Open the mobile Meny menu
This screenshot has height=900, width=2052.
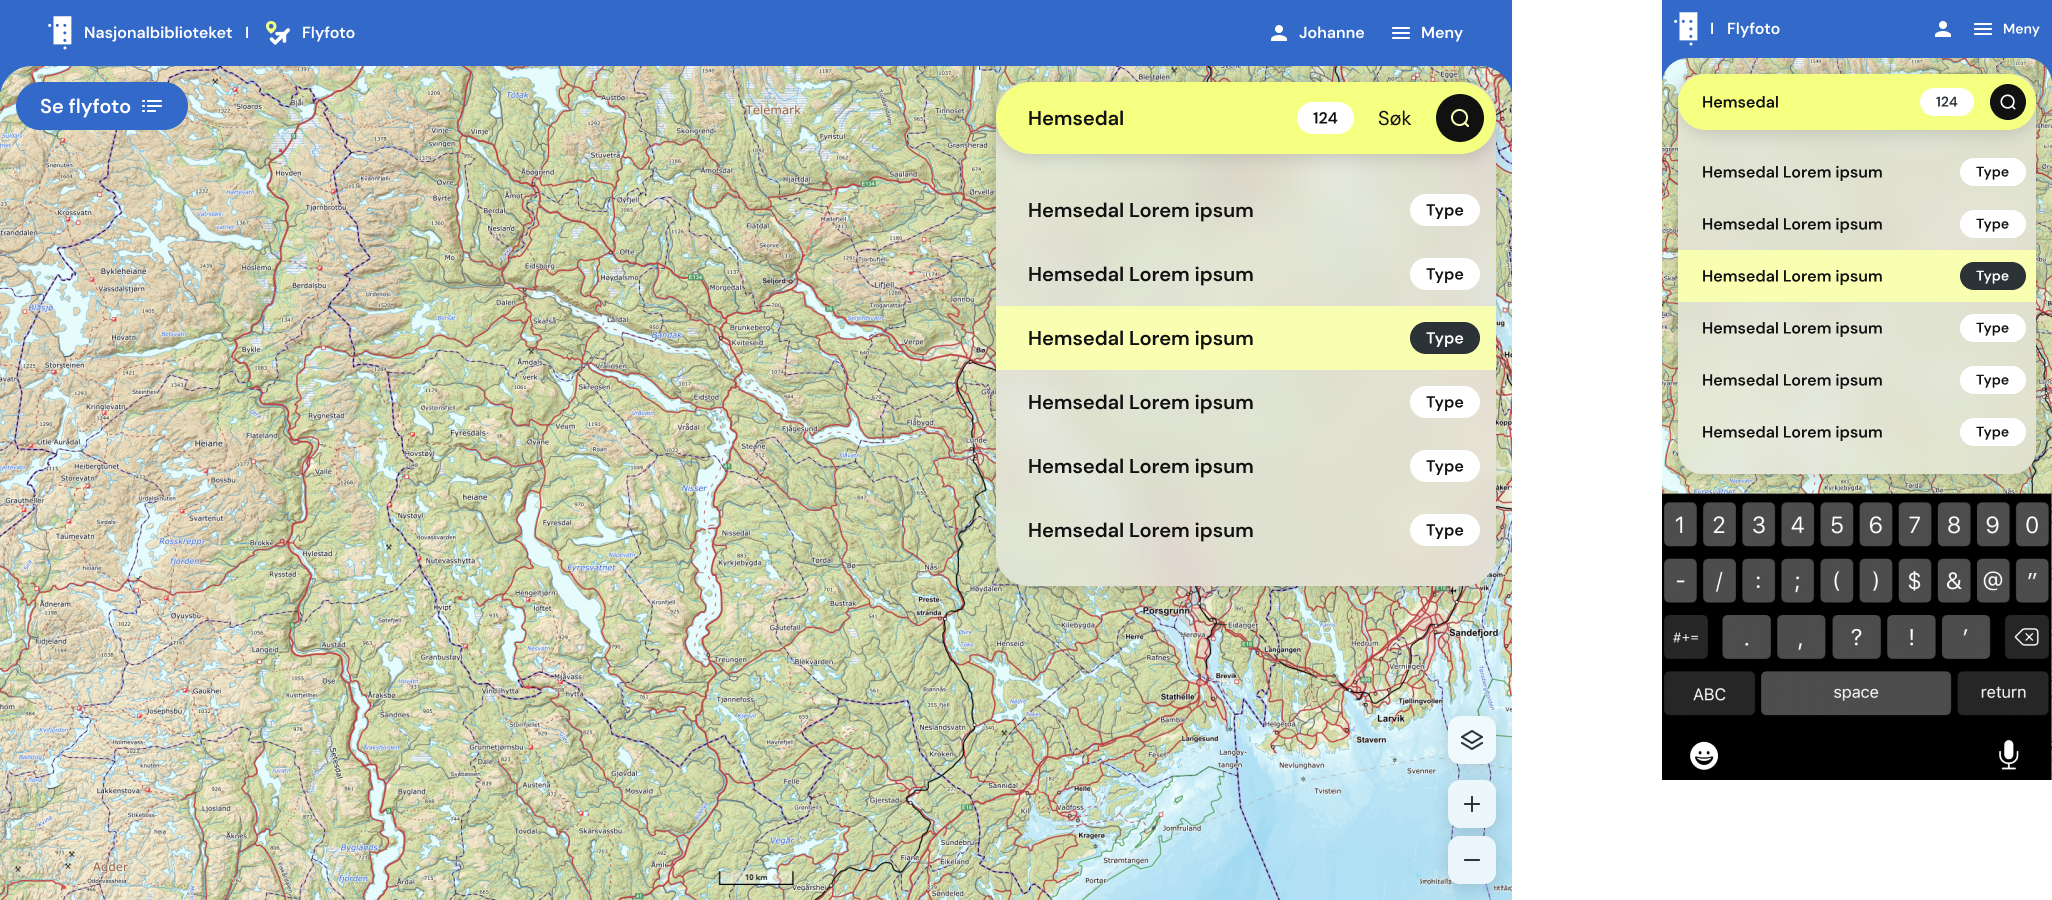2006,29
